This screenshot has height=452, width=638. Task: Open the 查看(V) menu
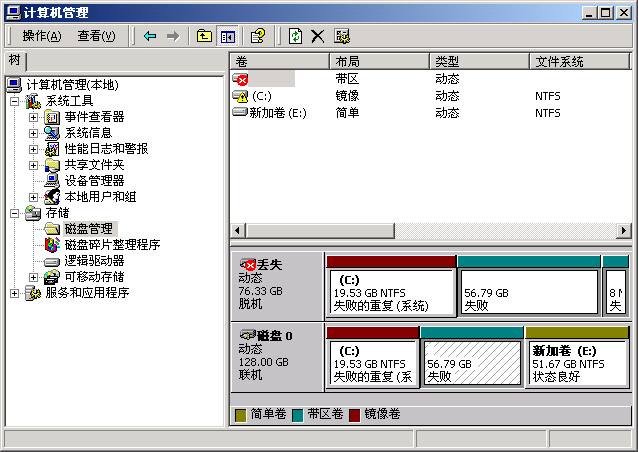tap(96, 36)
